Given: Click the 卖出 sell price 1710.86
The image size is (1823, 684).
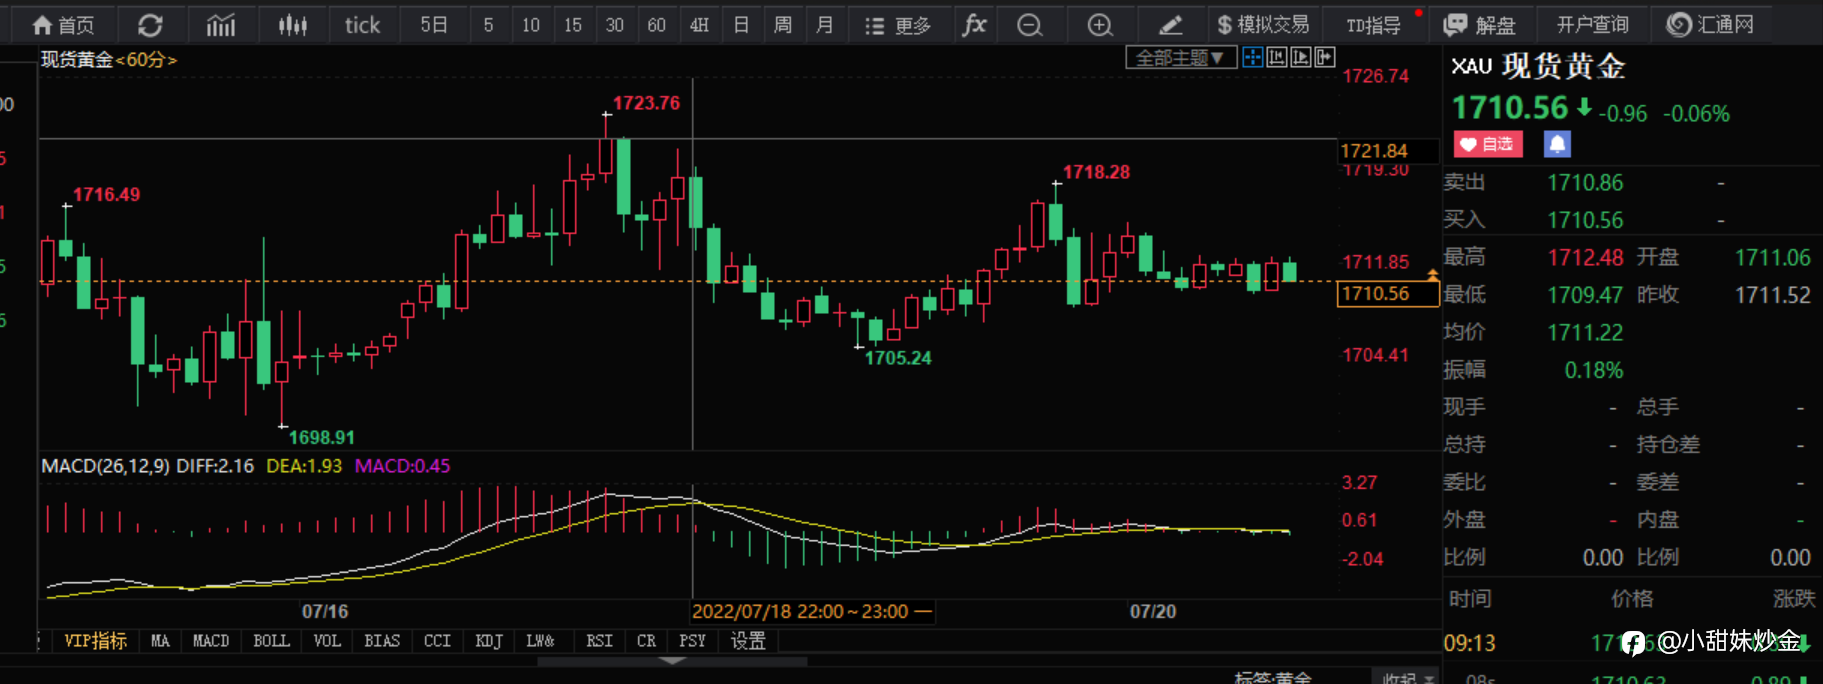Looking at the screenshot, I should pyautogui.click(x=1585, y=183).
